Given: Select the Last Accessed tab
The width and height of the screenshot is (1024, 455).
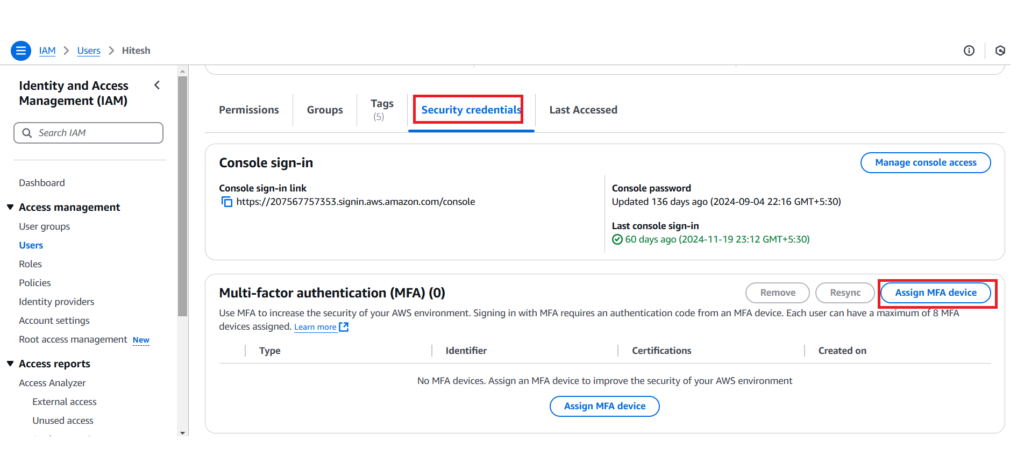Looking at the screenshot, I should pos(583,110).
